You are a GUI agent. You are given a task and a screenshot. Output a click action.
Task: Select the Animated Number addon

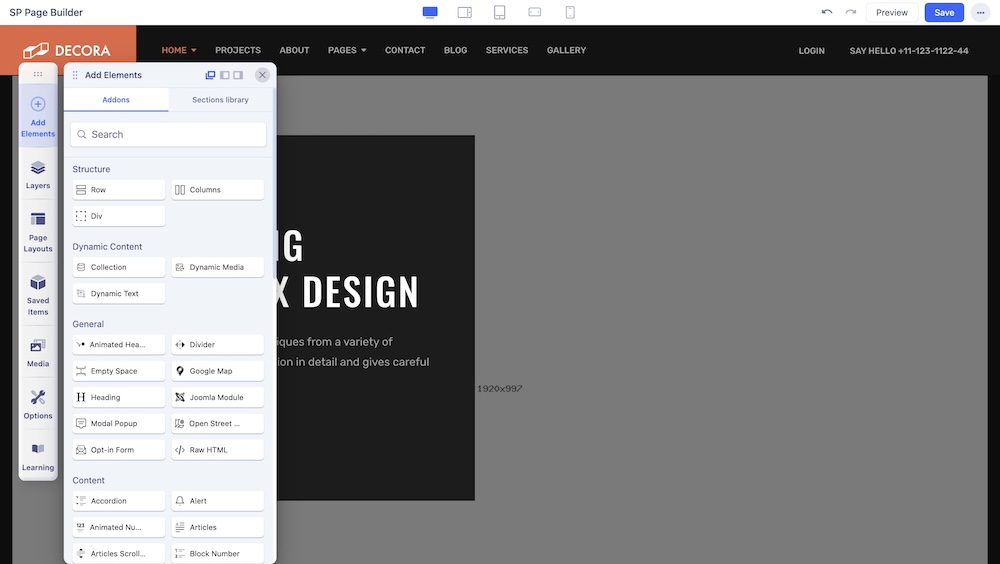tap(119, 527)
